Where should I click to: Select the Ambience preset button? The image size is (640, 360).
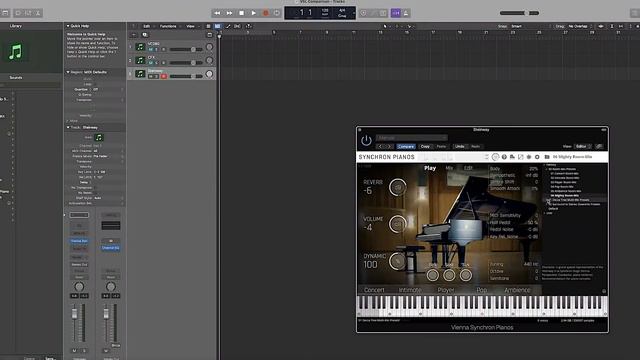[x=517, y=290]
